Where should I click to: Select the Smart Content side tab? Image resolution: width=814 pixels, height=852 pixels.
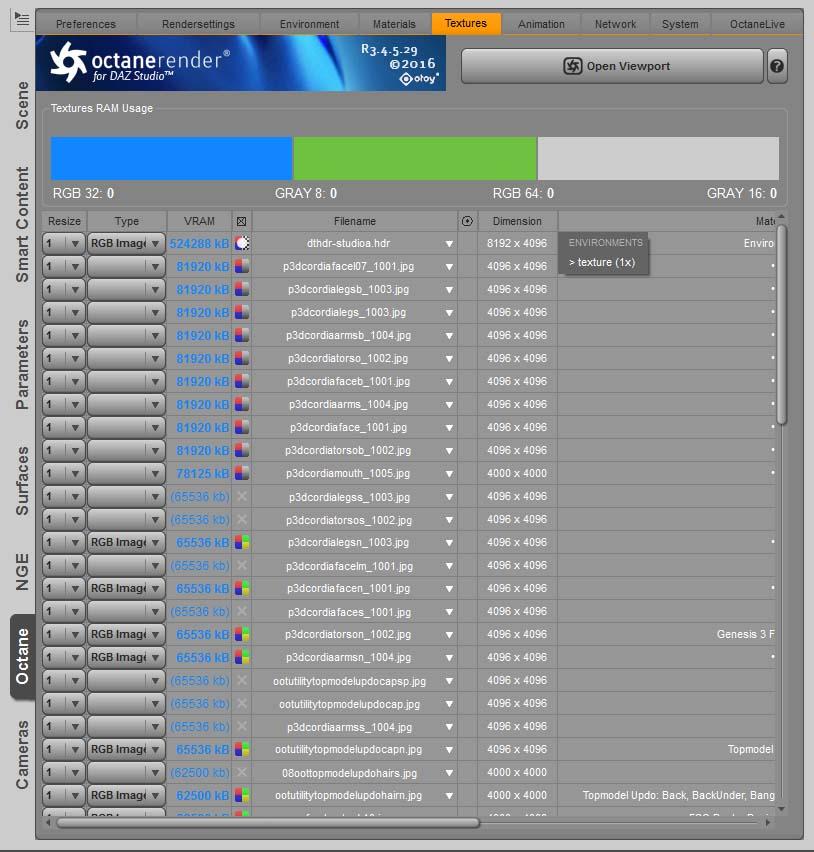point(22,224)
